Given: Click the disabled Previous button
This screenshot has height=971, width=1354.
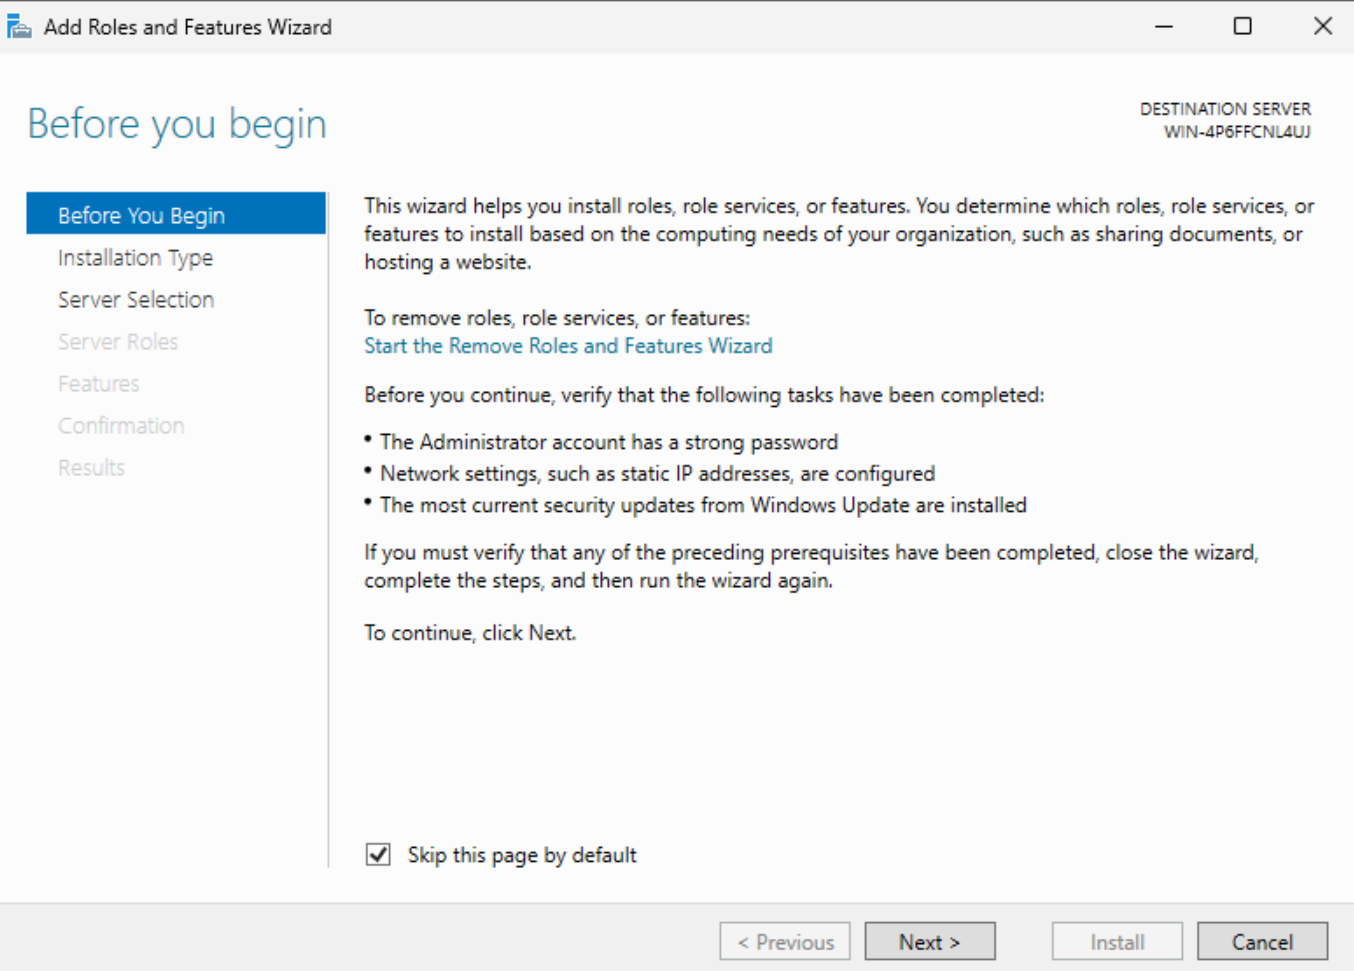Looking at the screenshot, I should point(785,942).
